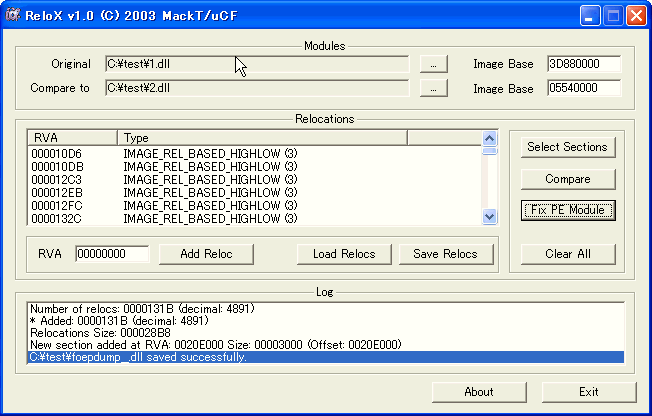The image size is (652, 416).
Task: Click the relocations list scroll down arrow
Action: point(489,216)
